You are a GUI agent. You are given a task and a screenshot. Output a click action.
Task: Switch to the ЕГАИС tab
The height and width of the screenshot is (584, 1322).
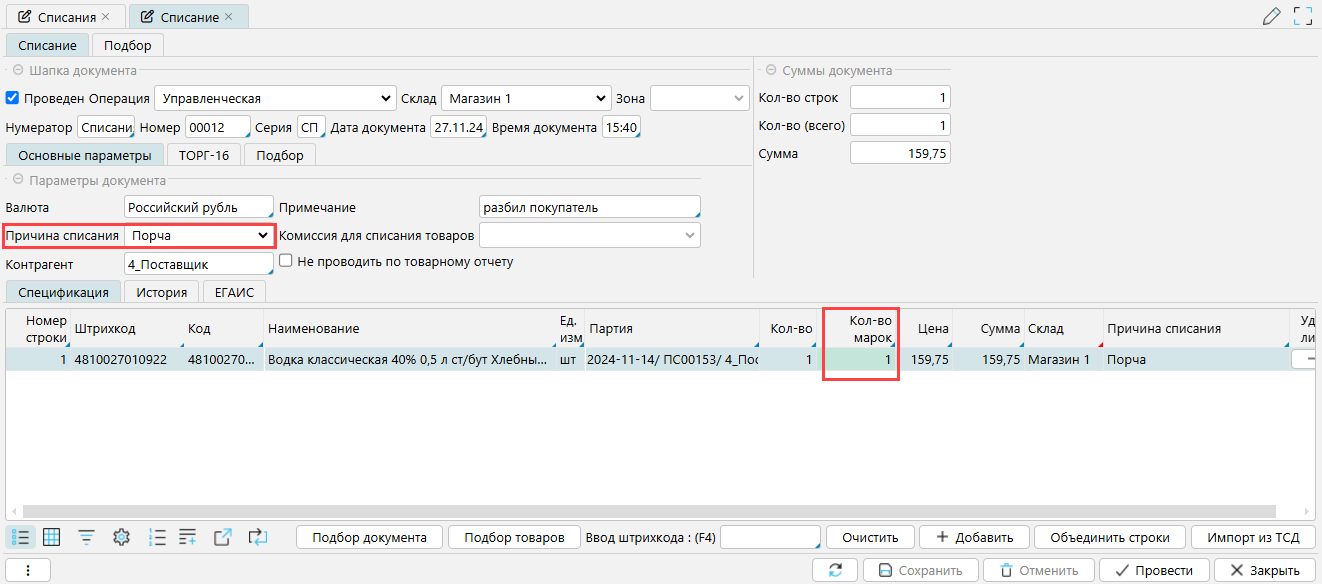tap(234, 292)
